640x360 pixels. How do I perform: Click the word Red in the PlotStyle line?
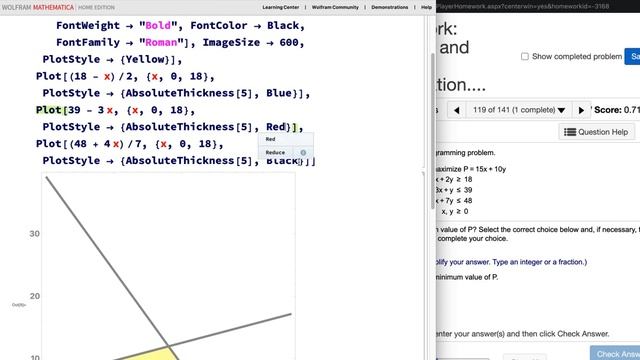pos(276,127)
